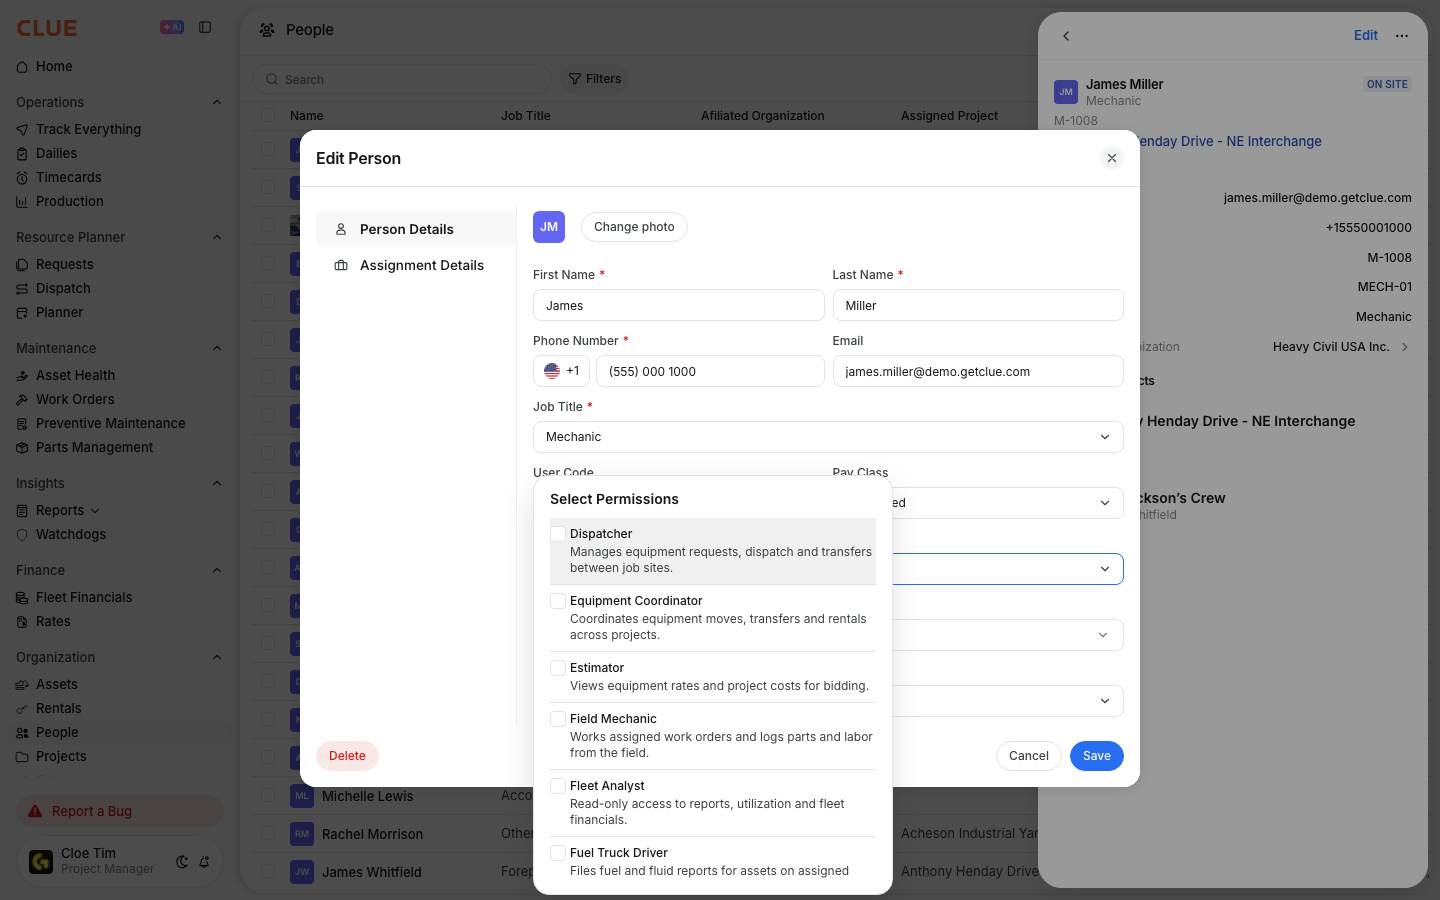
Task: Collapse the Finance sidebar section
Action: pos(217,570)
